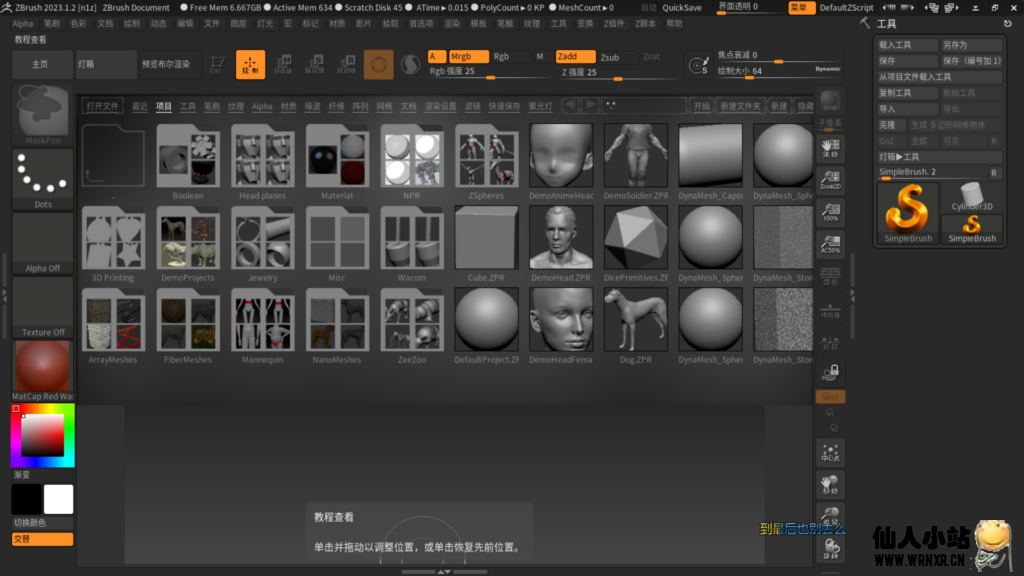Click the Zoom2D icon on the right shelf

(831, 177)
